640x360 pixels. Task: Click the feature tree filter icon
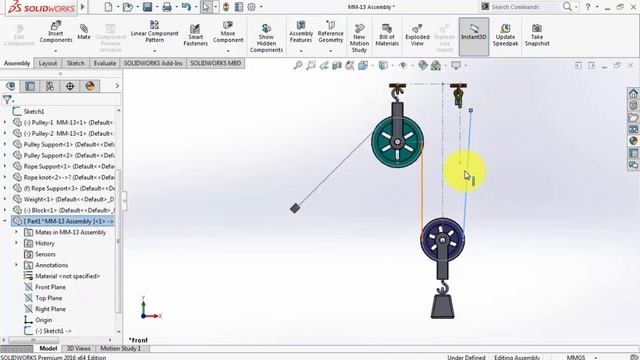7,100
